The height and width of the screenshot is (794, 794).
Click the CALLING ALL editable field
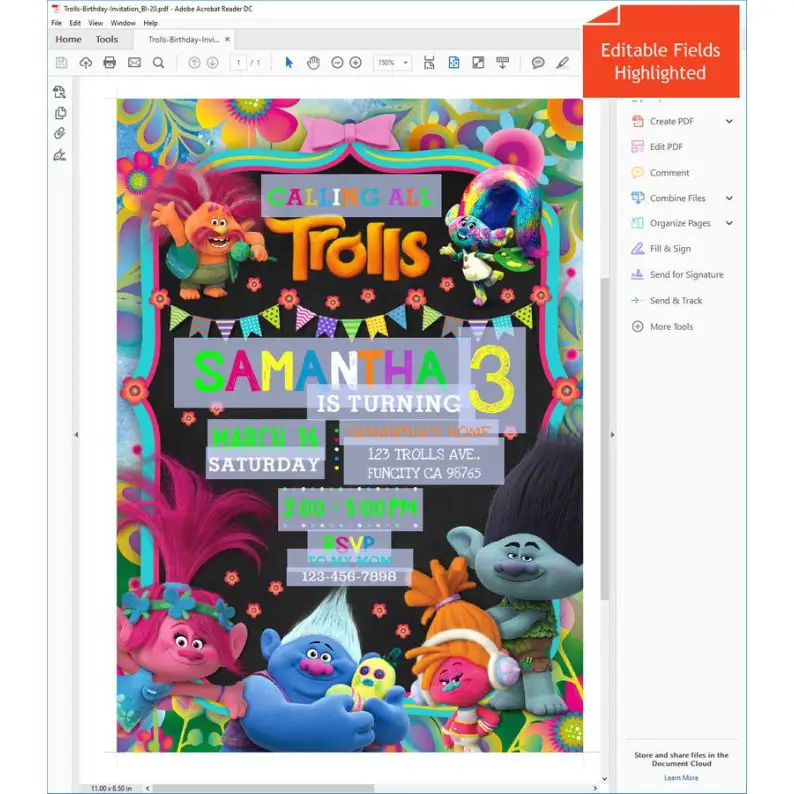click(351, 195)
